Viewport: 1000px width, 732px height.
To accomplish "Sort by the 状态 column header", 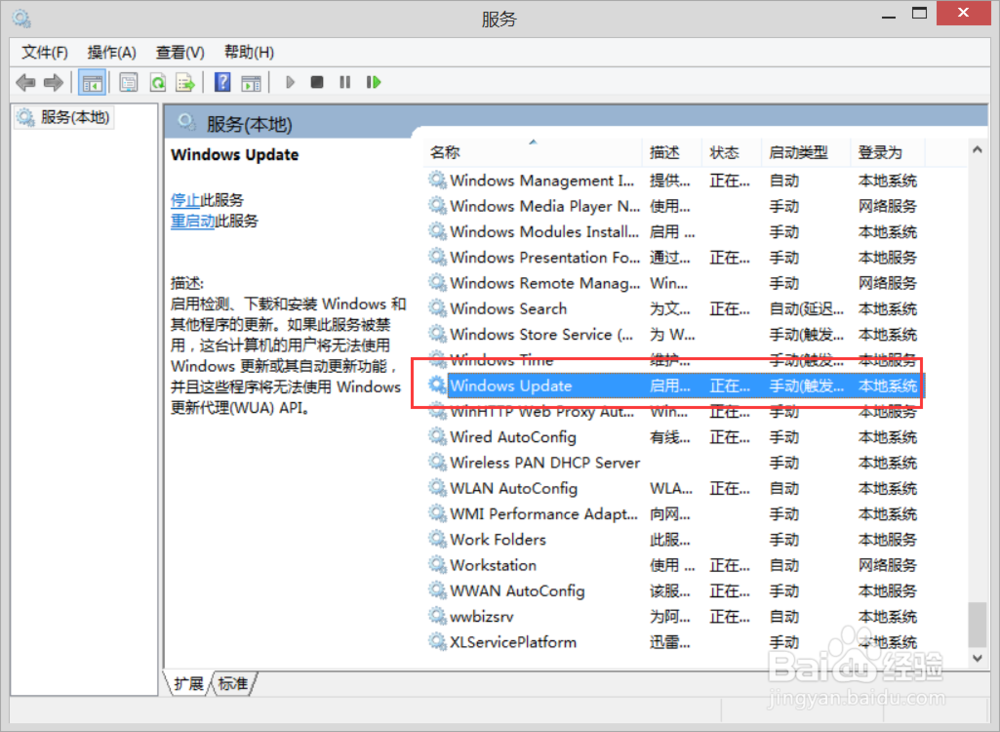I will pyautogui.click(x=732, y=152).
